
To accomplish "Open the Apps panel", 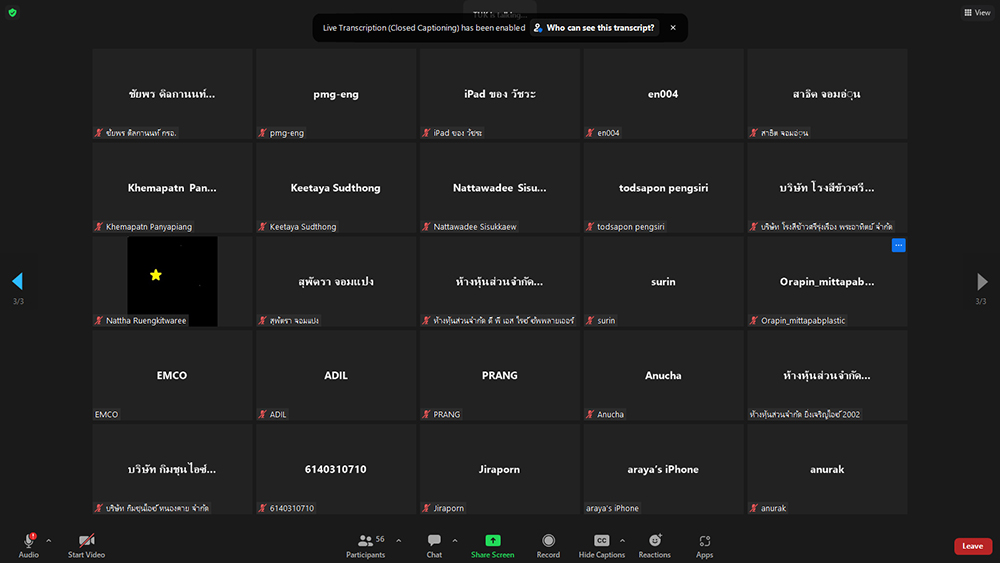I will pyautogui.click(x=705, y=545).
